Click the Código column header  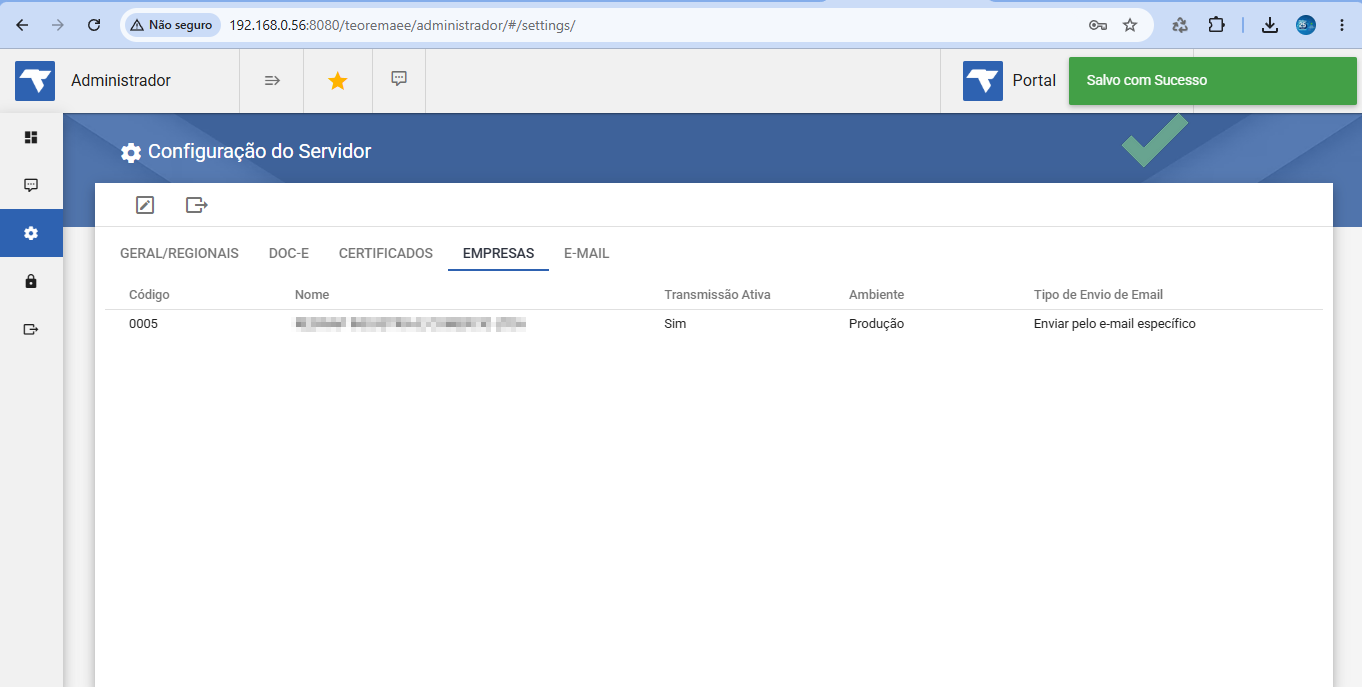point(149,295)
